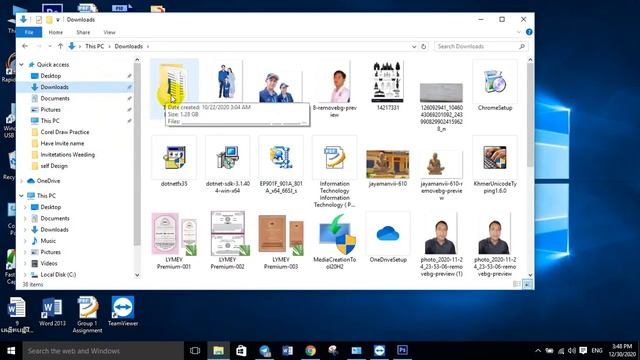Select the 14217331 image thumbnail
The width and height of the screenshot is (640, 360).
pos(387,86)
